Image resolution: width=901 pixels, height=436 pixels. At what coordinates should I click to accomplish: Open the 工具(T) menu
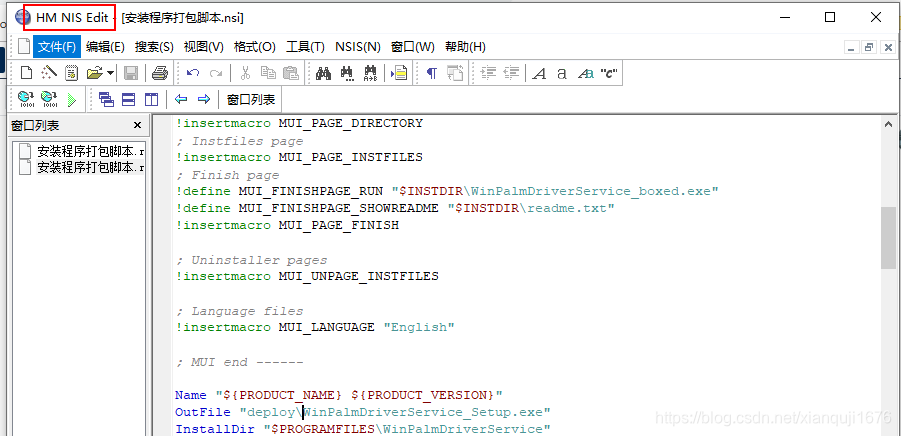[x=305, y=47]
